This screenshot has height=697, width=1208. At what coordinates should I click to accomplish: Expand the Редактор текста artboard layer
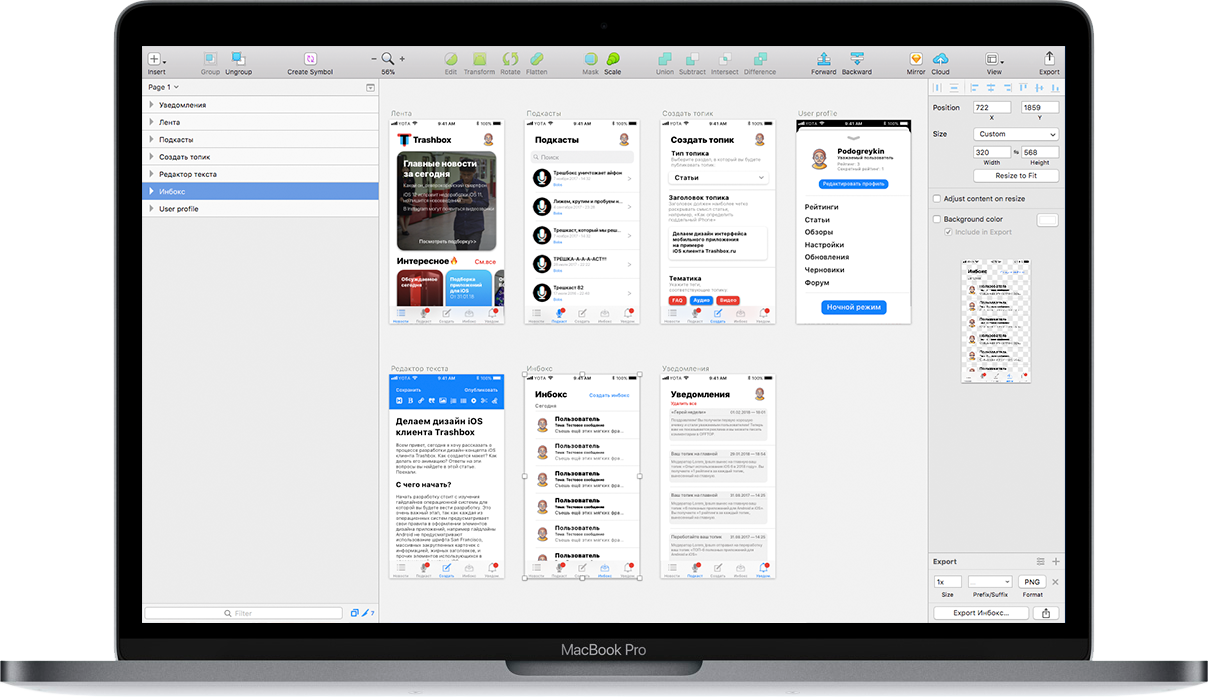152,174
